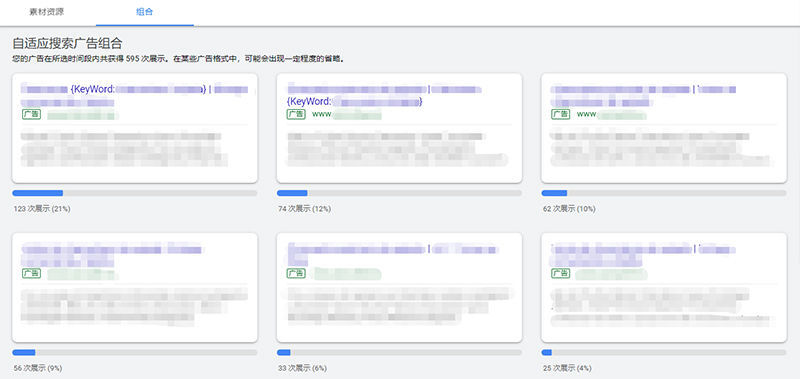Click the 广告 badge in the 56 次展示 card
The width and height of the screenshot is (800, 379).
pos(32,273)
